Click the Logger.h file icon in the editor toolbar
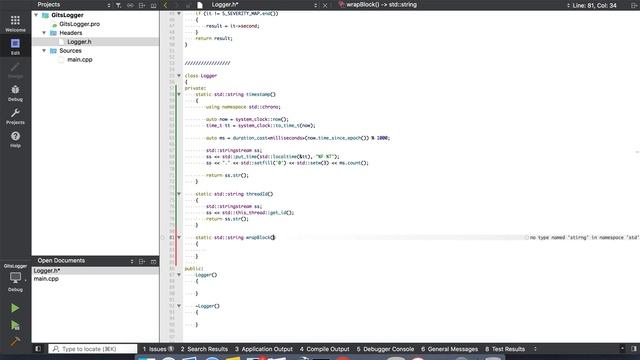The image size is (640, 360). pos(200,5)
